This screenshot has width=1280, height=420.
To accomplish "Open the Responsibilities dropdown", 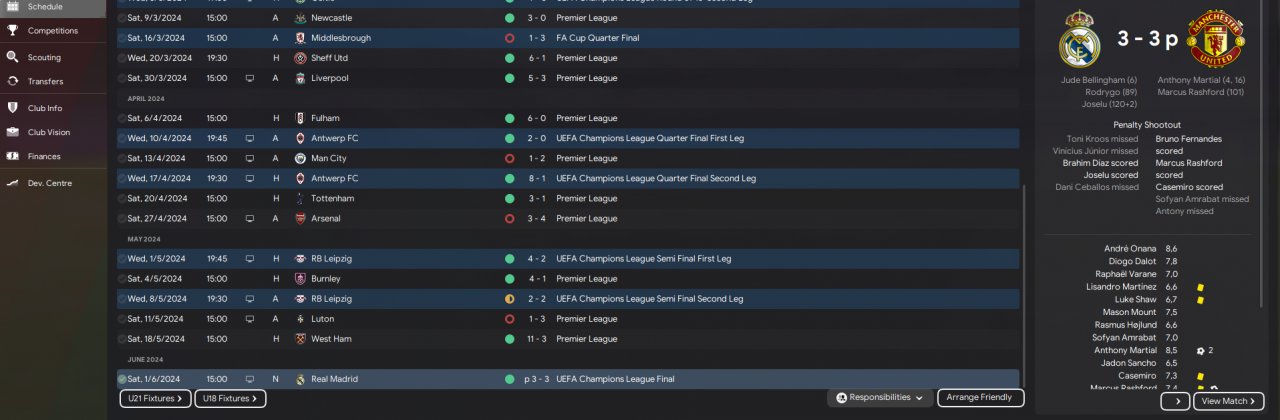I will coord(879,398).
